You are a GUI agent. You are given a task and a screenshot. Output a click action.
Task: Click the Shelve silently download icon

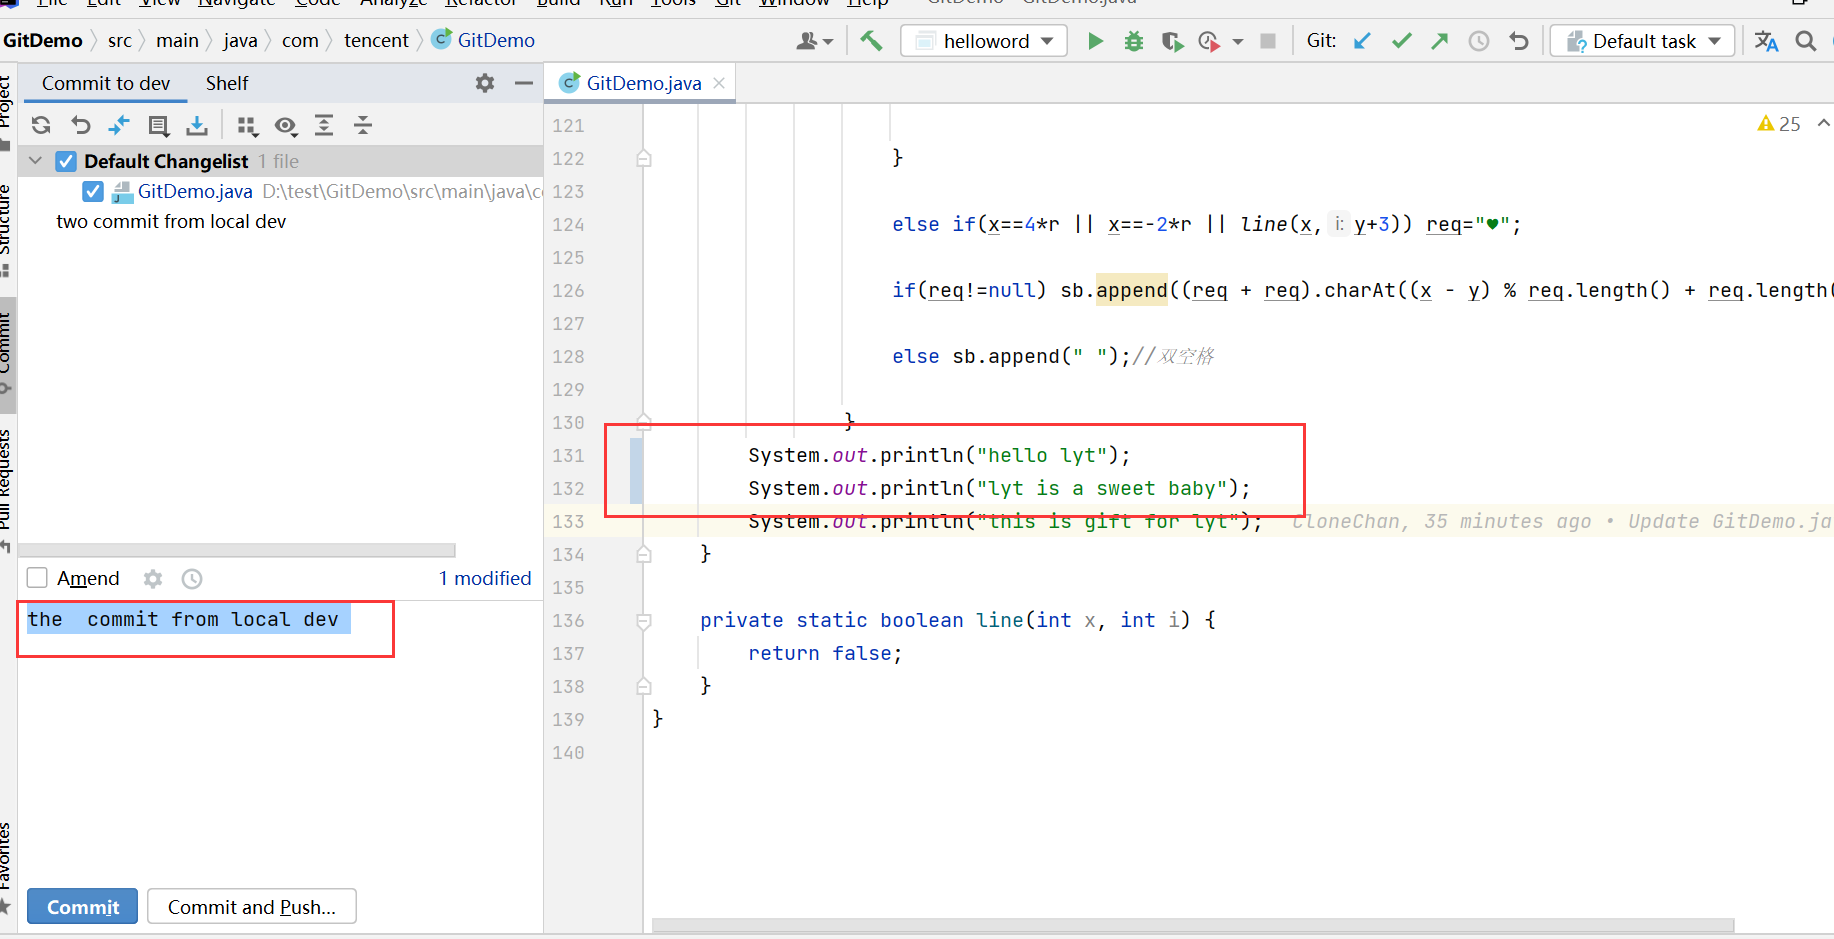[x=197, y=125]
